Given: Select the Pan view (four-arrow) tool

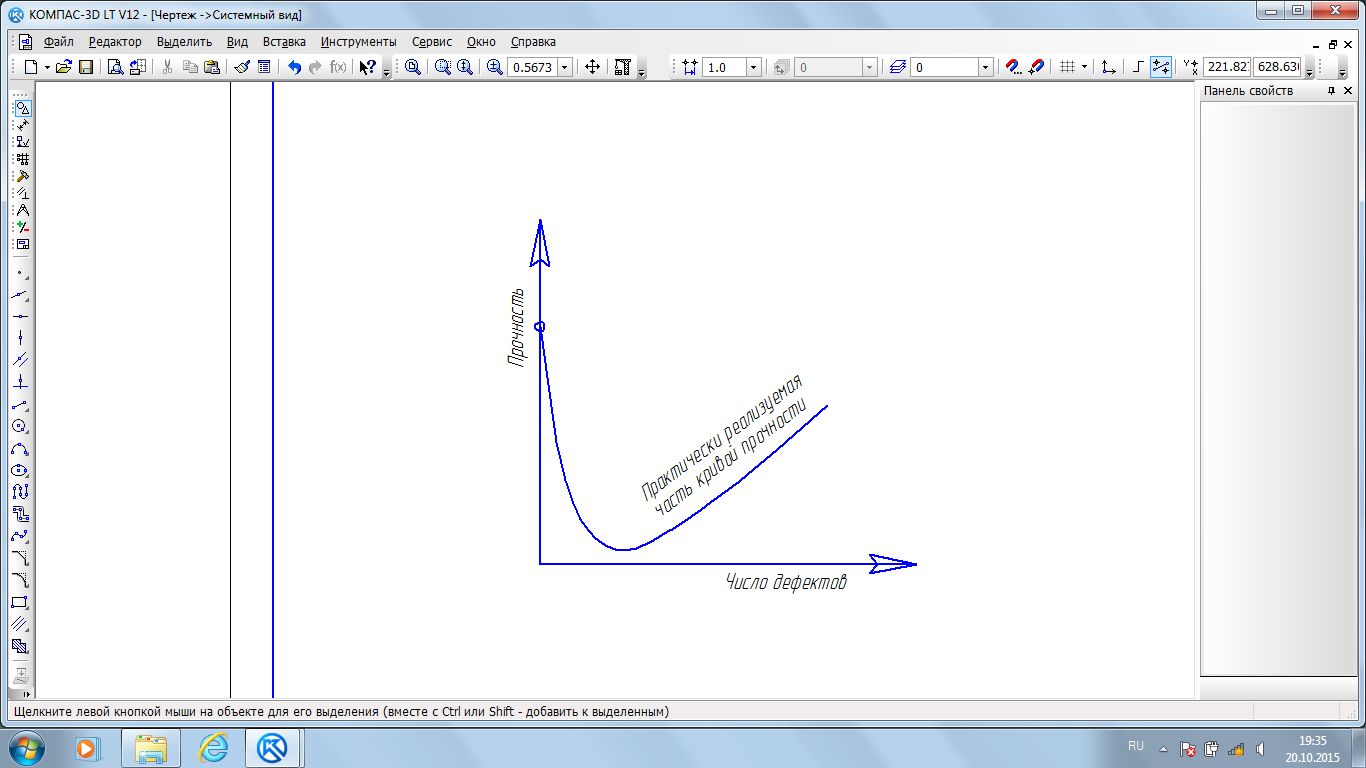Looking at the screenshot, I should 592,67.
